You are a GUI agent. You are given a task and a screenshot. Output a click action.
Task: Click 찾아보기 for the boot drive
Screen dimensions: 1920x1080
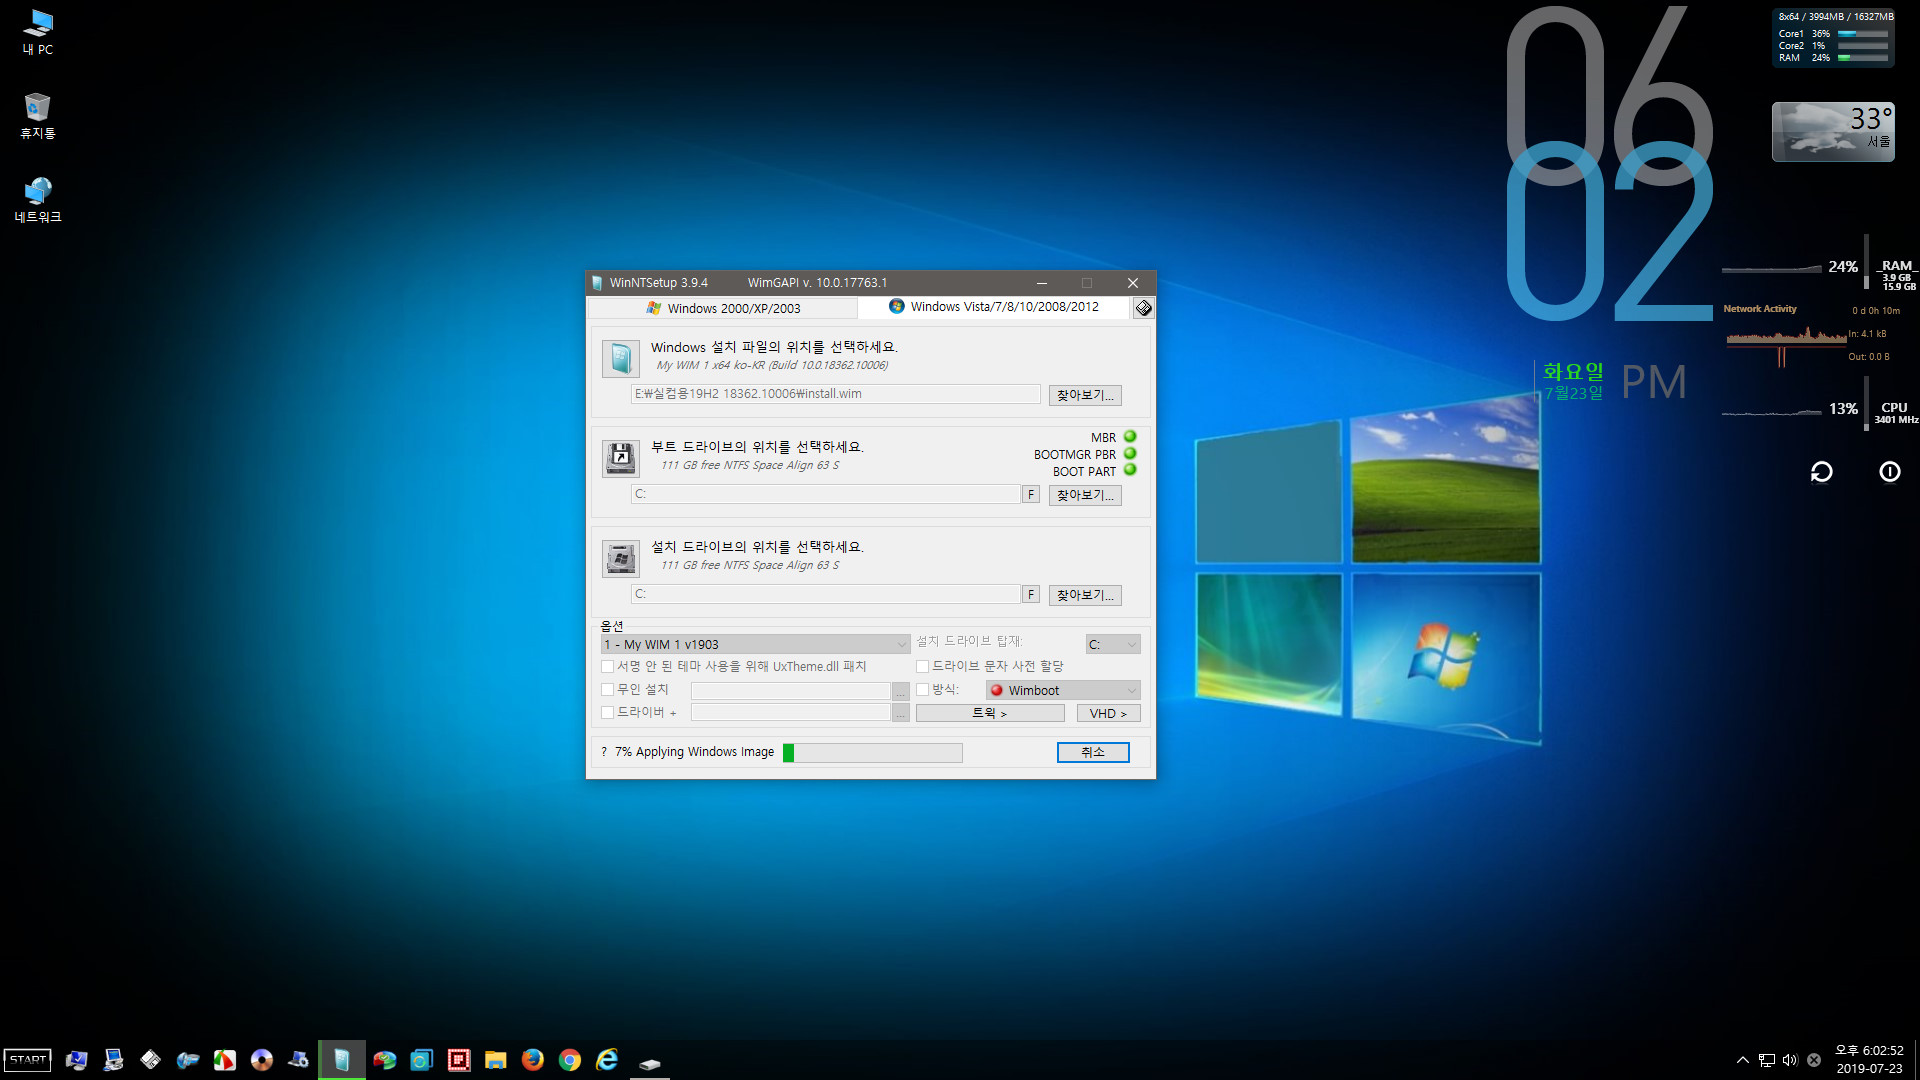coord(1085,495)
